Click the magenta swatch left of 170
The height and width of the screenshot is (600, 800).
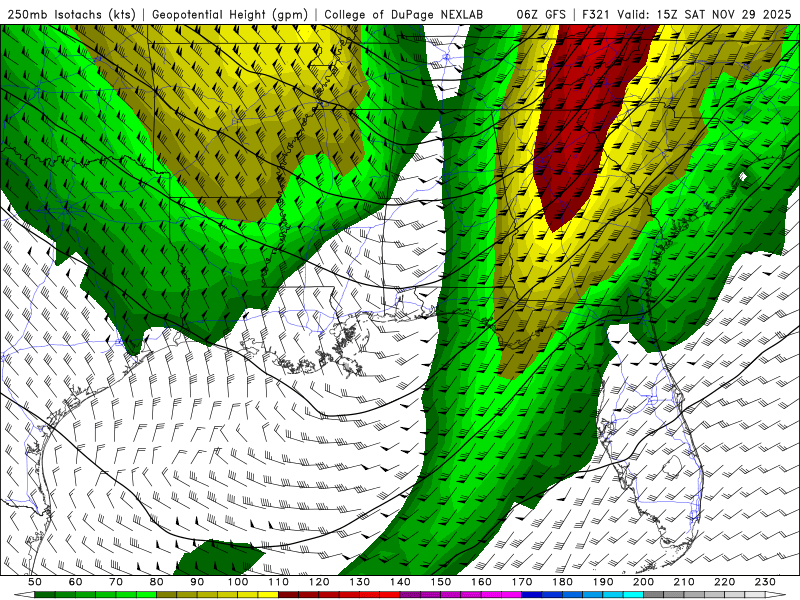pos(512,595)
